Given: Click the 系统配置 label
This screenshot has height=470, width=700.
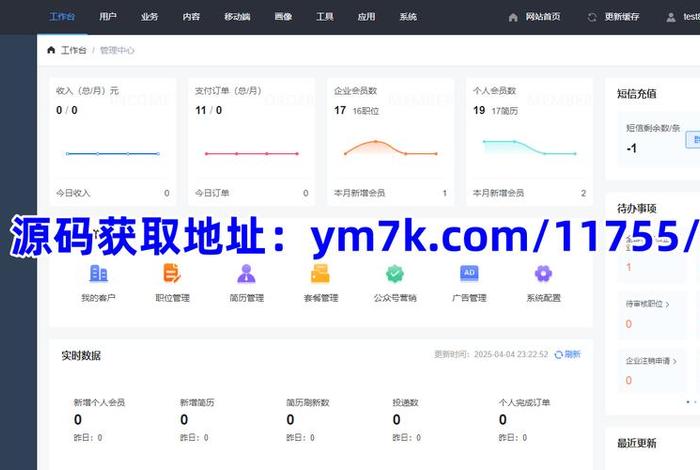Looking at the screenshot, I should point(543,298).
